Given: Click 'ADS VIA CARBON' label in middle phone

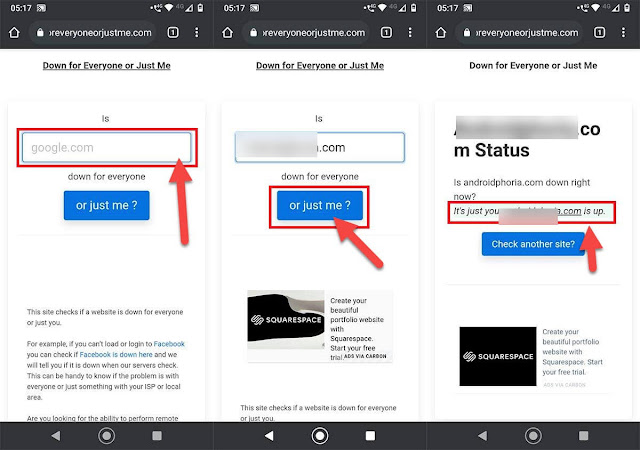Looking at the screenshot, I should [x=365, y=356].
